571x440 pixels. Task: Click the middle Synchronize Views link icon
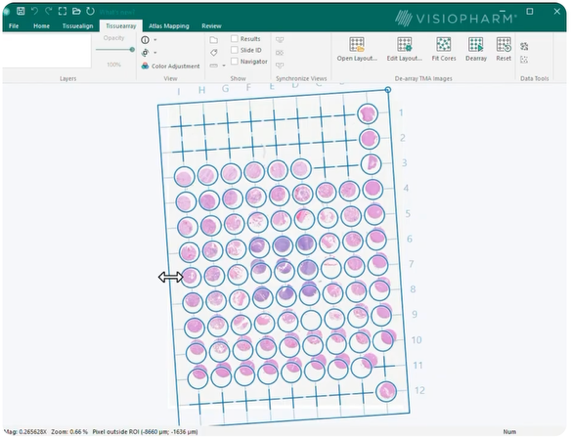point(280,53)
